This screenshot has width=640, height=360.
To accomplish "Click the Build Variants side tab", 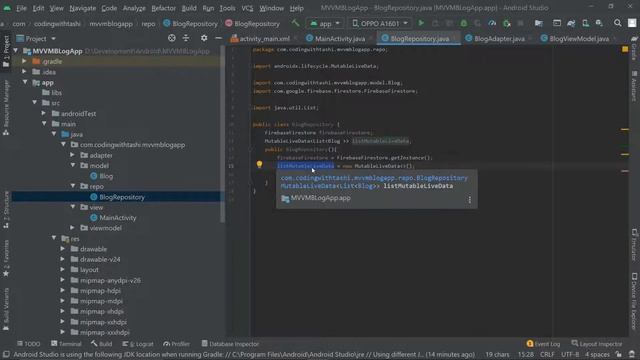I will tap(6, 309).
